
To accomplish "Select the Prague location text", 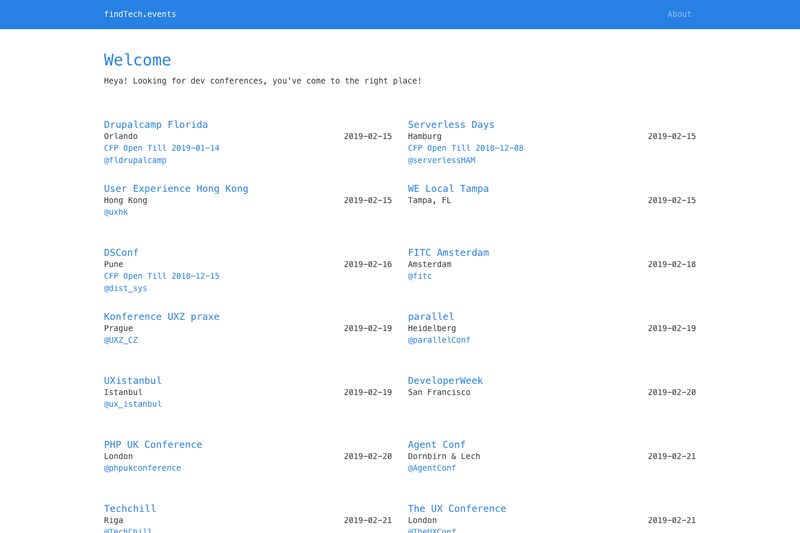I will (118, 328).
